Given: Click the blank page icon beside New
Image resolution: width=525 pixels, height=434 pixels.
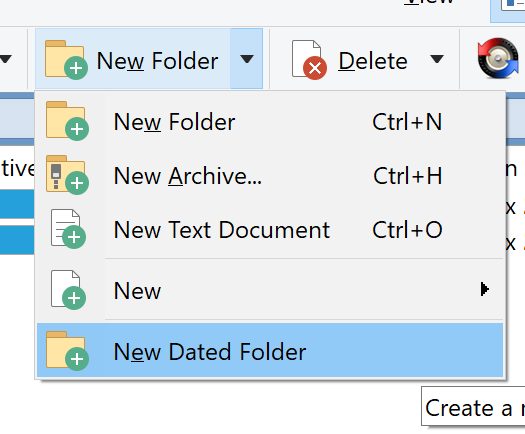Looking at the screenshot, I should 68,290.
